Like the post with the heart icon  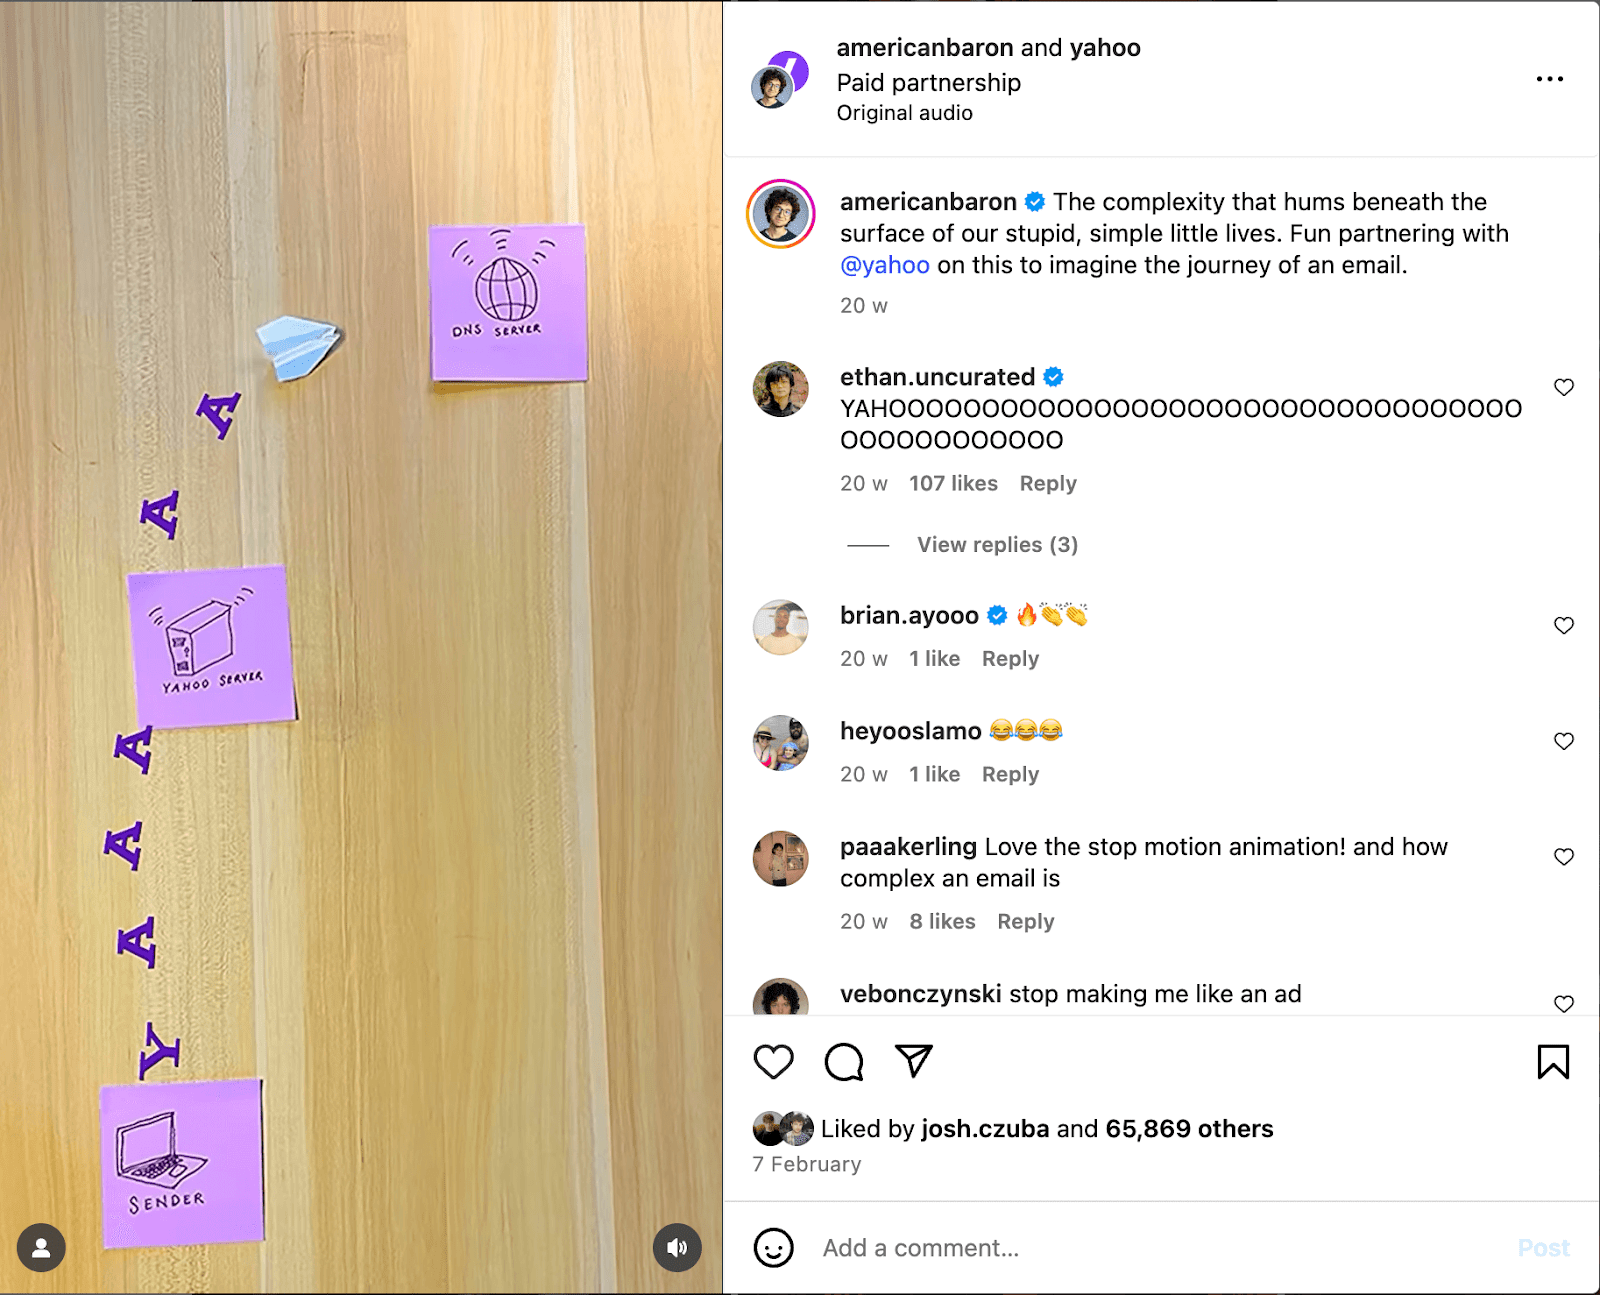773,1061
